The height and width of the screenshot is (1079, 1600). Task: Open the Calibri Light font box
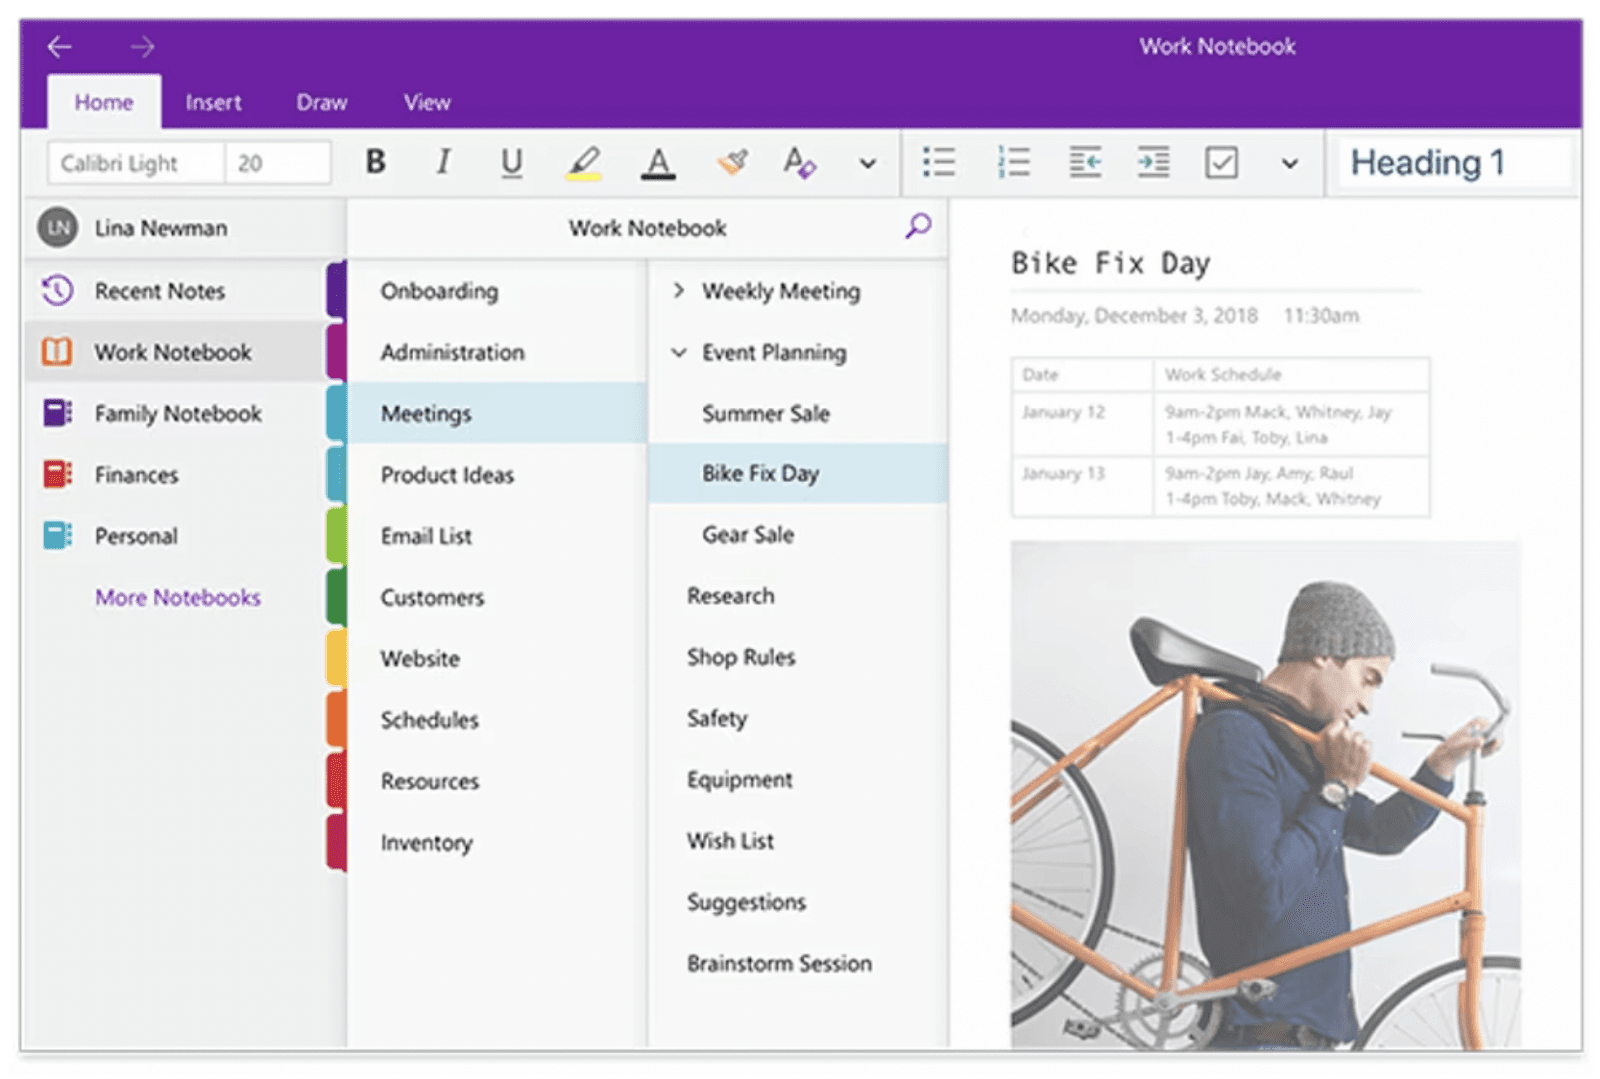tap(135, 163)
